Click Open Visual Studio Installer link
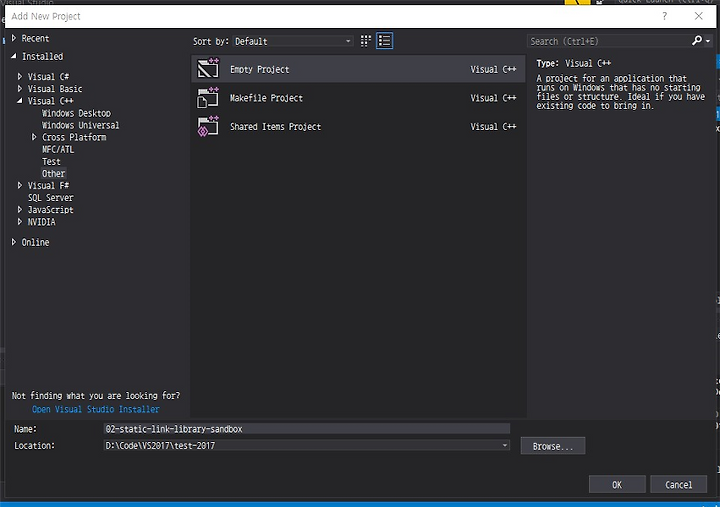This screenshot has width=720, height=507. point(96,409)
